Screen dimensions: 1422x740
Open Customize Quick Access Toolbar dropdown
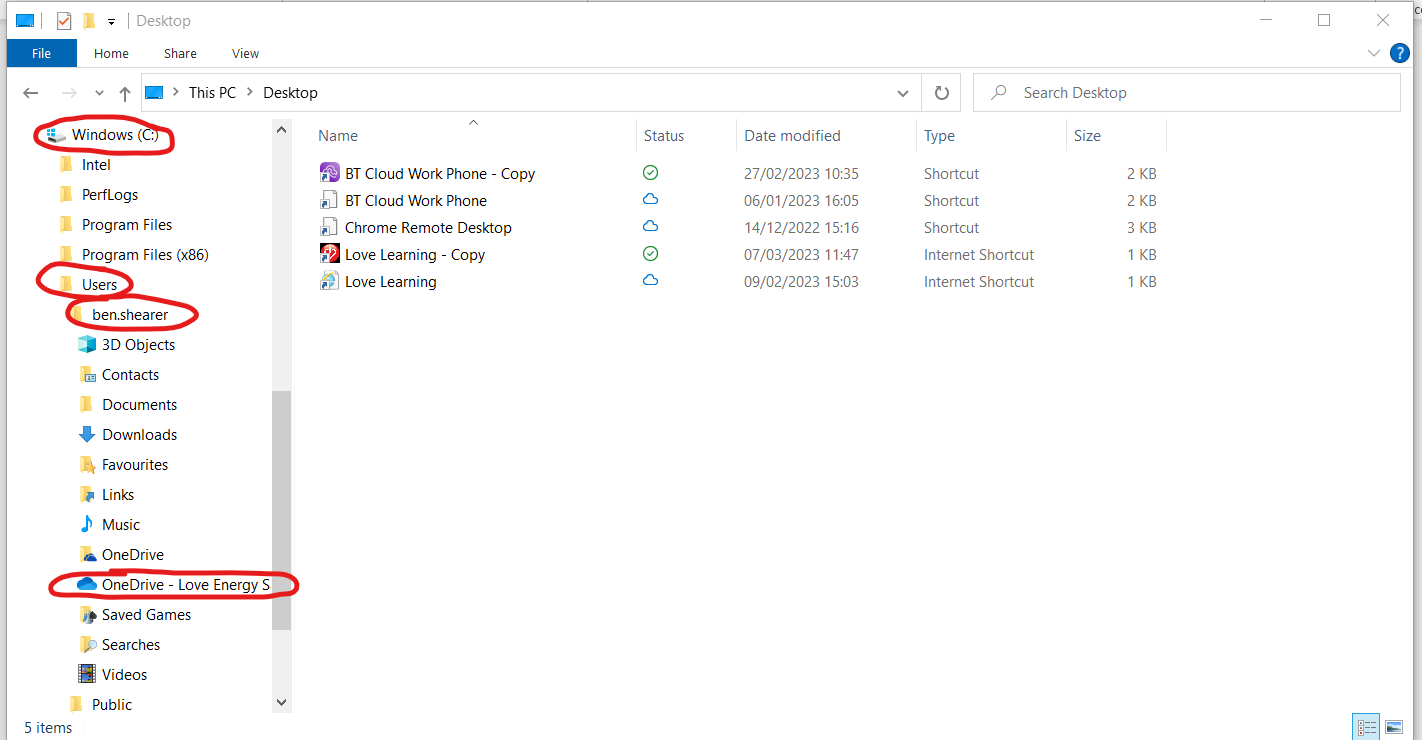click(x=111, y=21)
